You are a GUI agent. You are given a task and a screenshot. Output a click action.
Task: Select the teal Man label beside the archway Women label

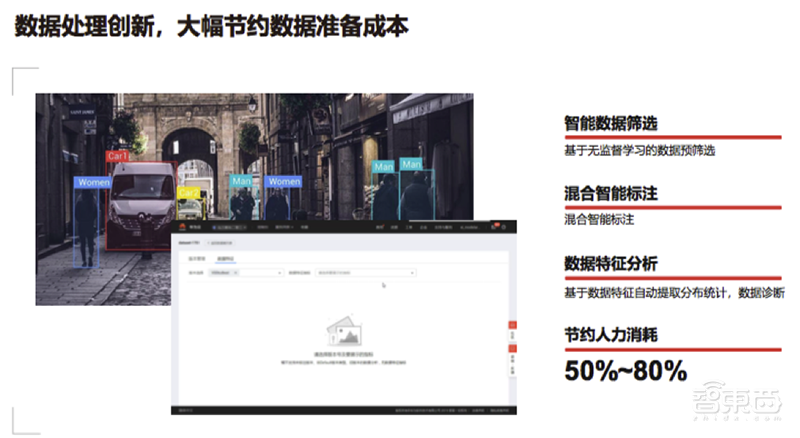click(x=241, y=181)
